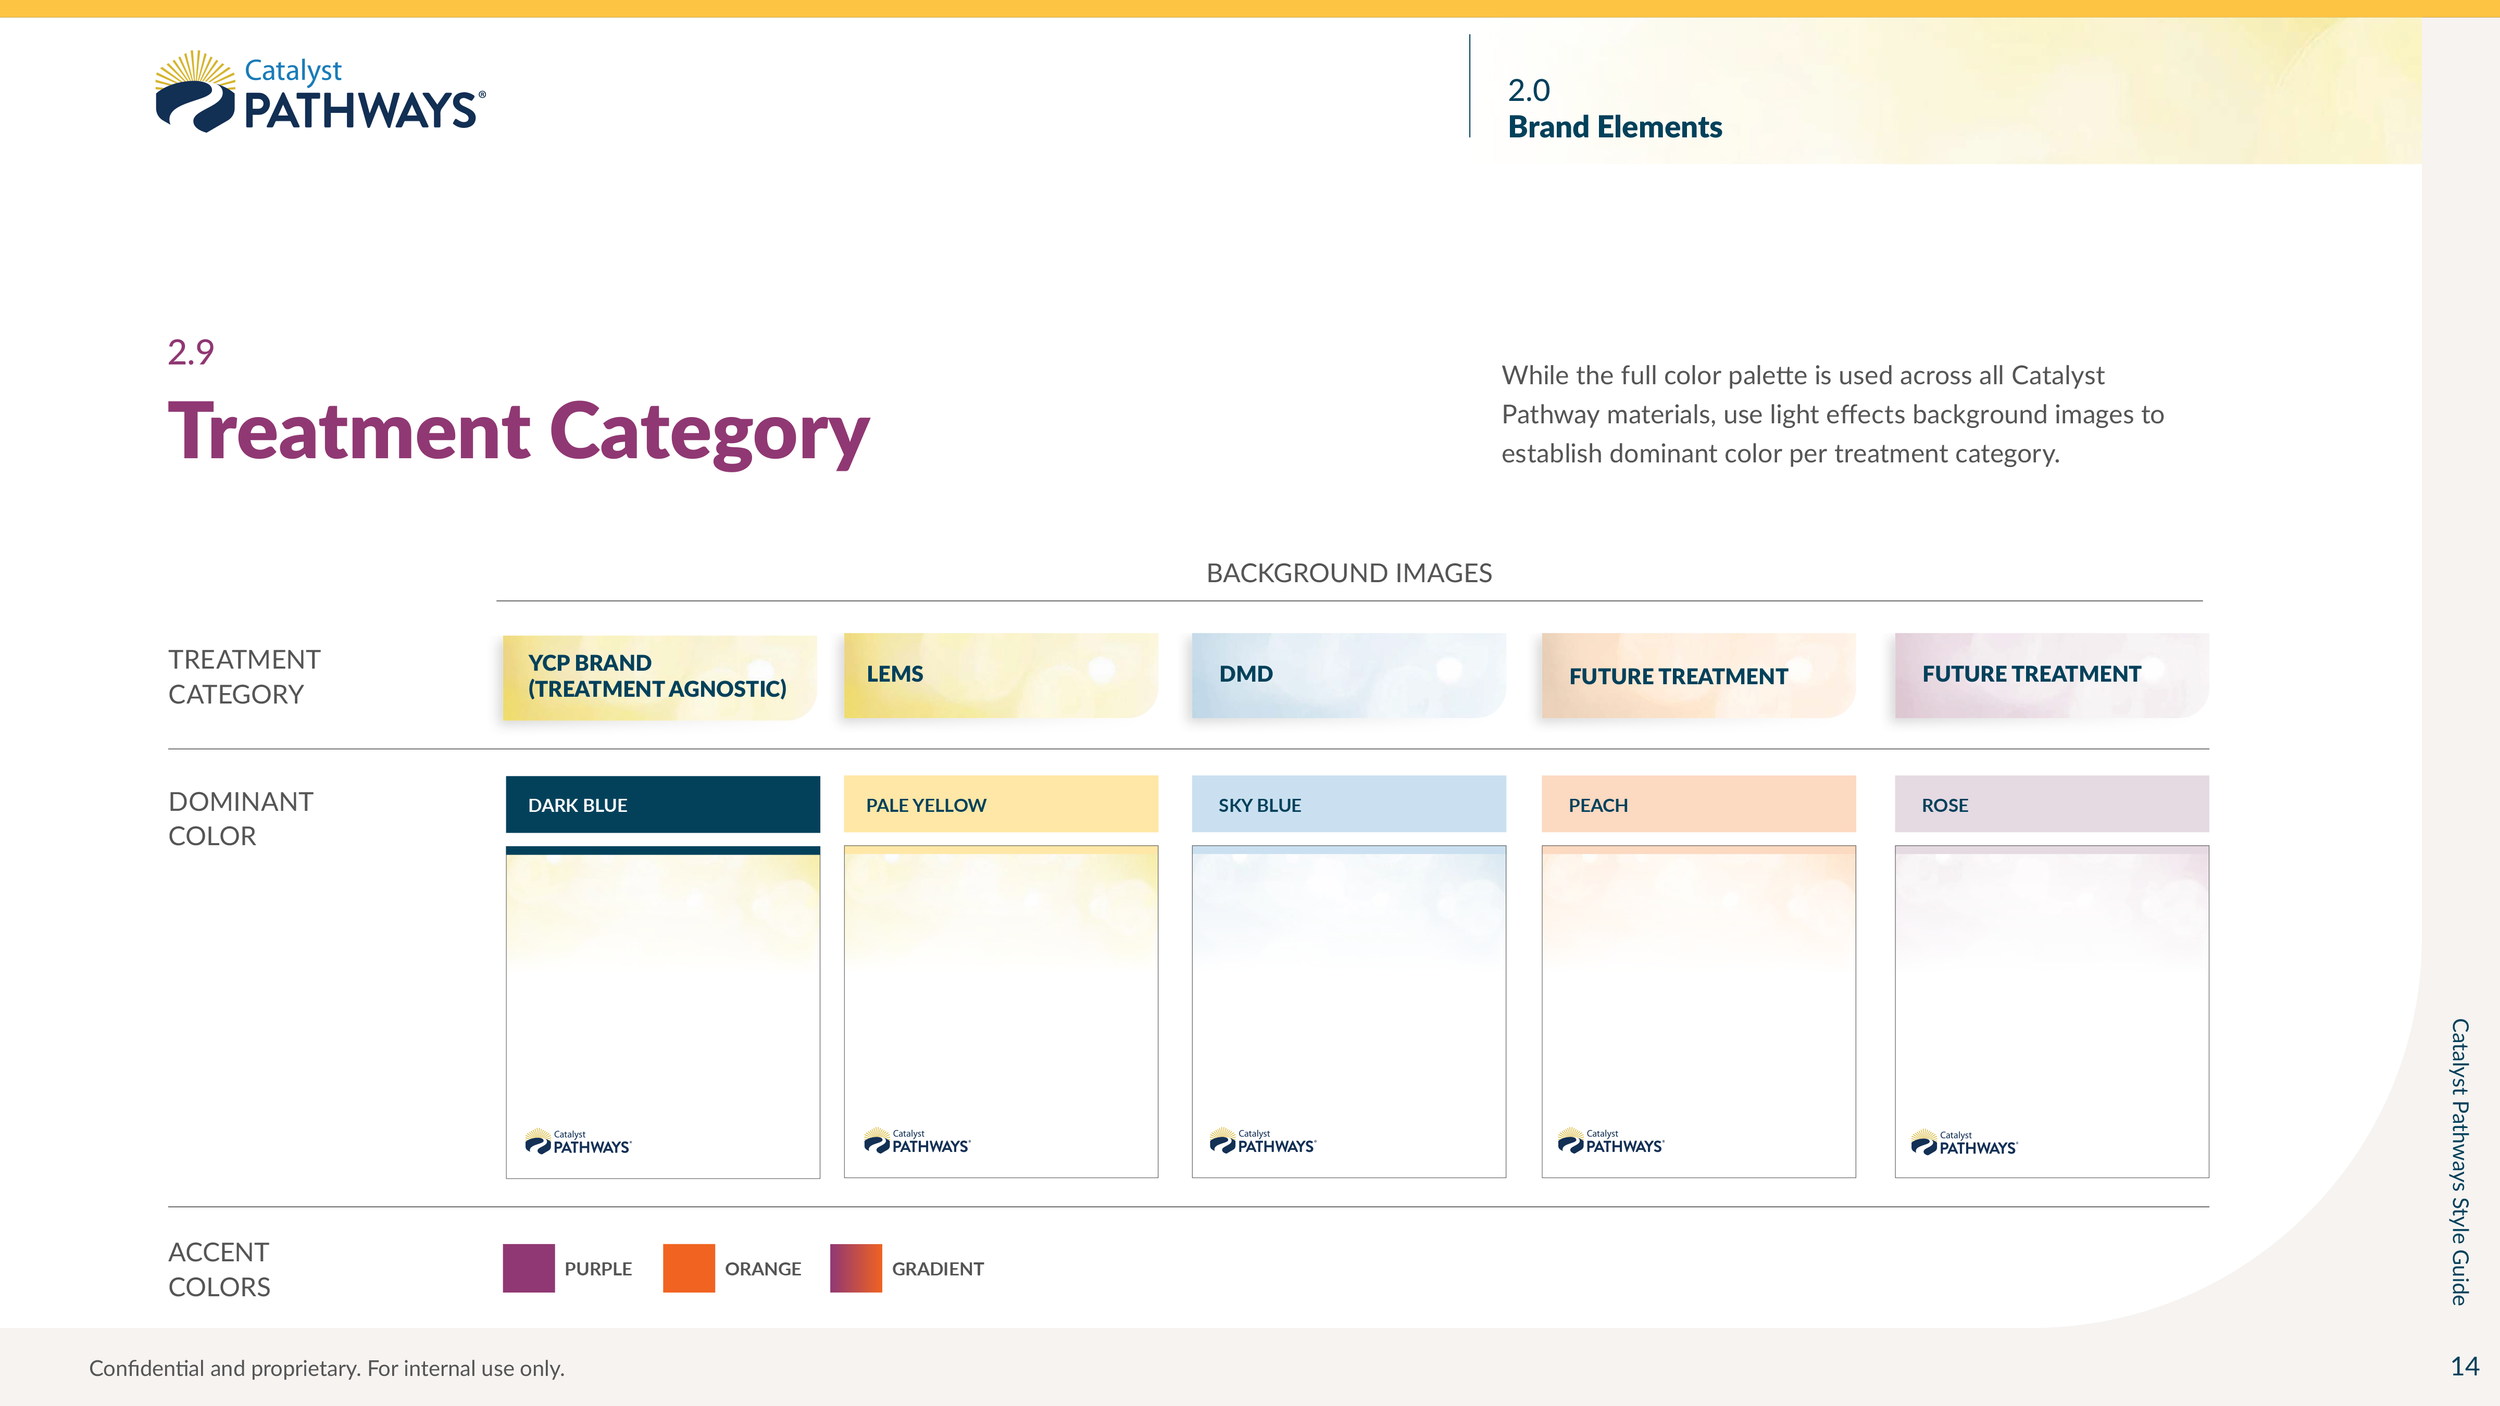Select the DMD treatment category tab
Image resolution: width=2500 pixels, height=1406 pixels.
click(1348, 675)
